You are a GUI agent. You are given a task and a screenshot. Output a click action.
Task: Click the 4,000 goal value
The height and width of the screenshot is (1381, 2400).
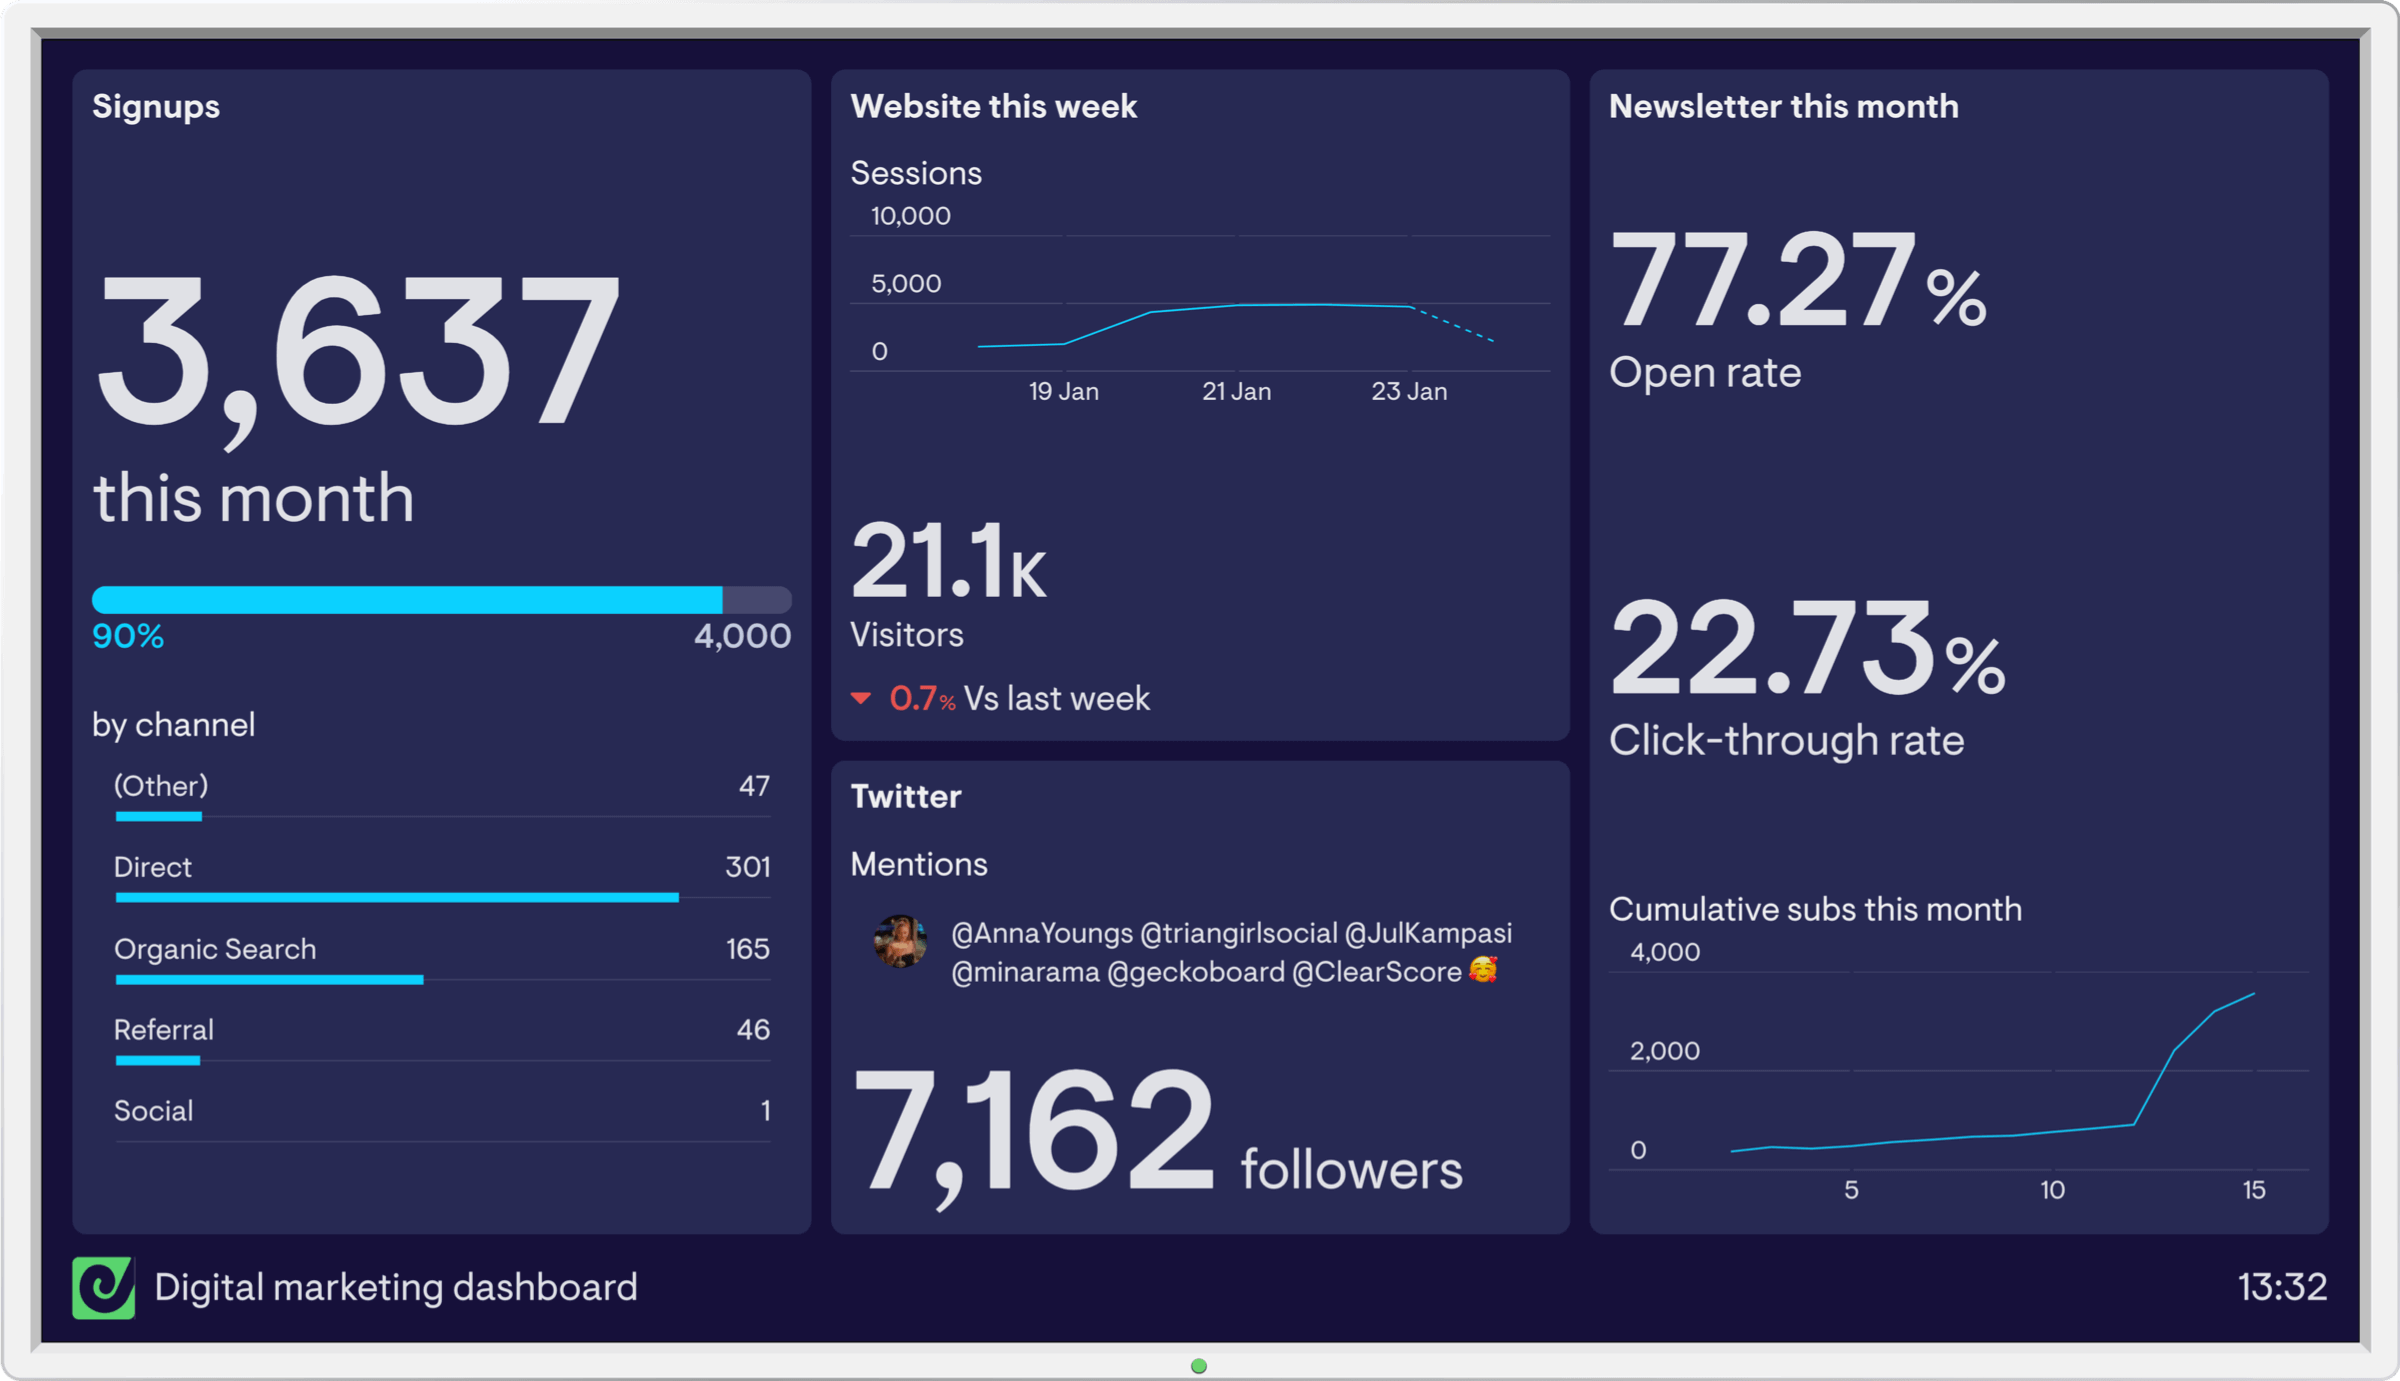tap(743, 636)
